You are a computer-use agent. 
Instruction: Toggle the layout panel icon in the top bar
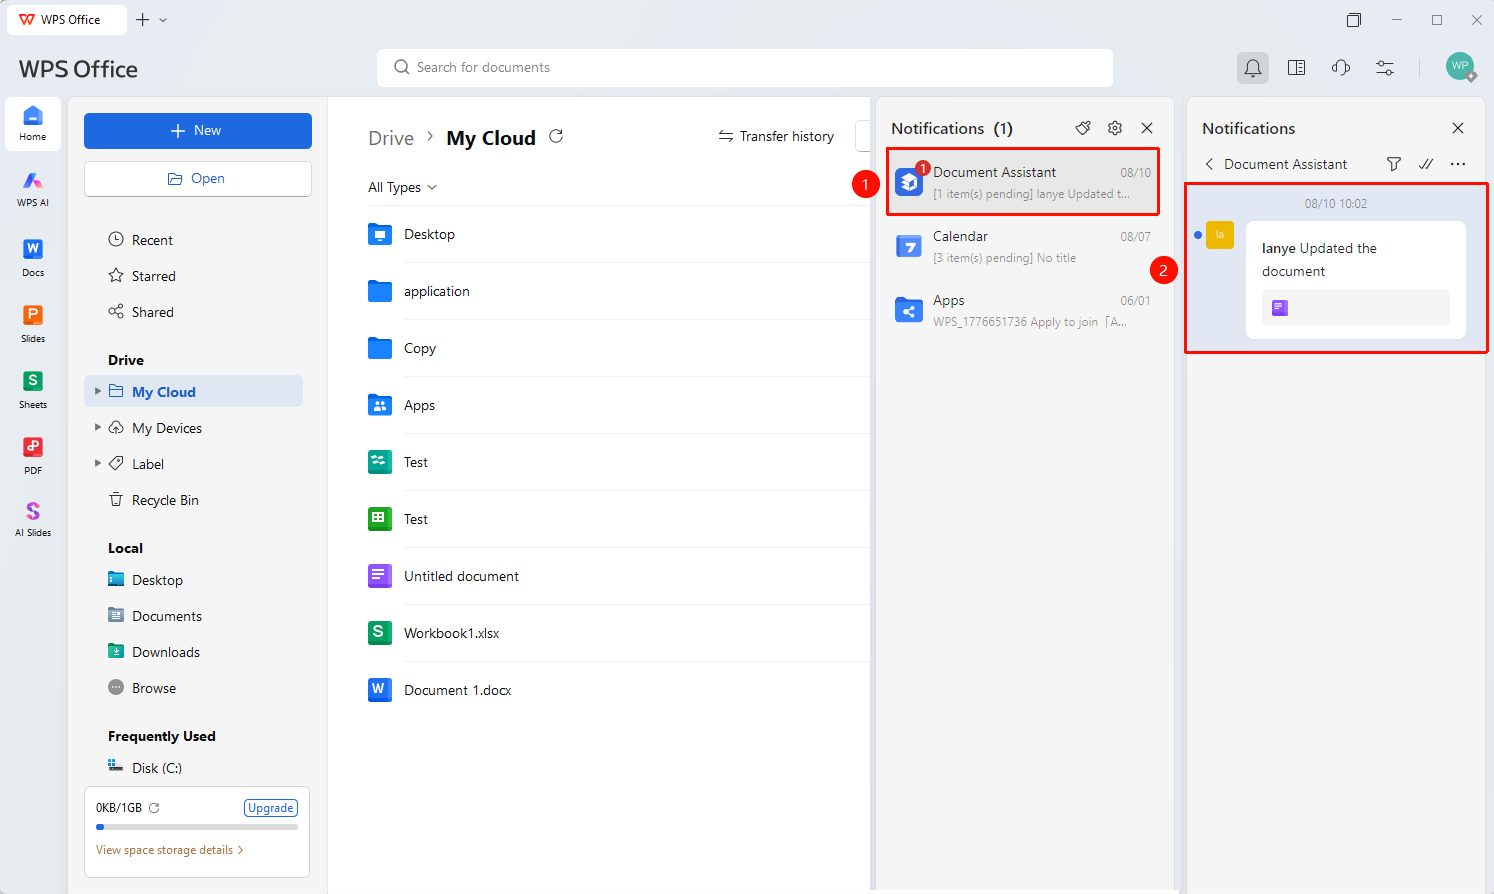click(1297, 68)
